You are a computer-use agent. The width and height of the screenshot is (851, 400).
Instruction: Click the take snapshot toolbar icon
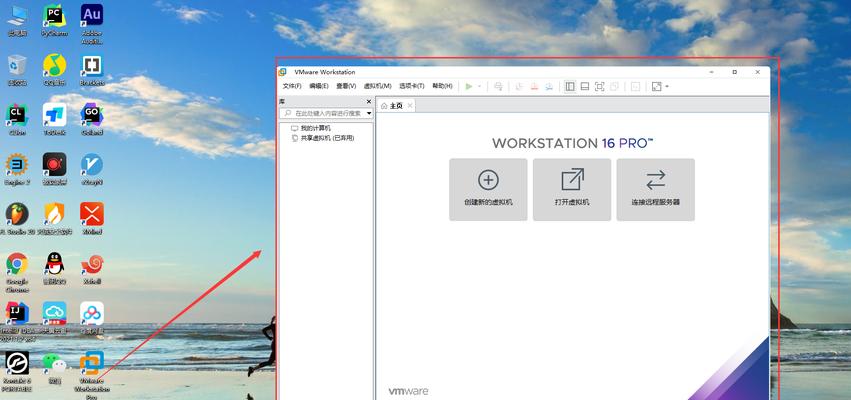[x=520, y=86]
